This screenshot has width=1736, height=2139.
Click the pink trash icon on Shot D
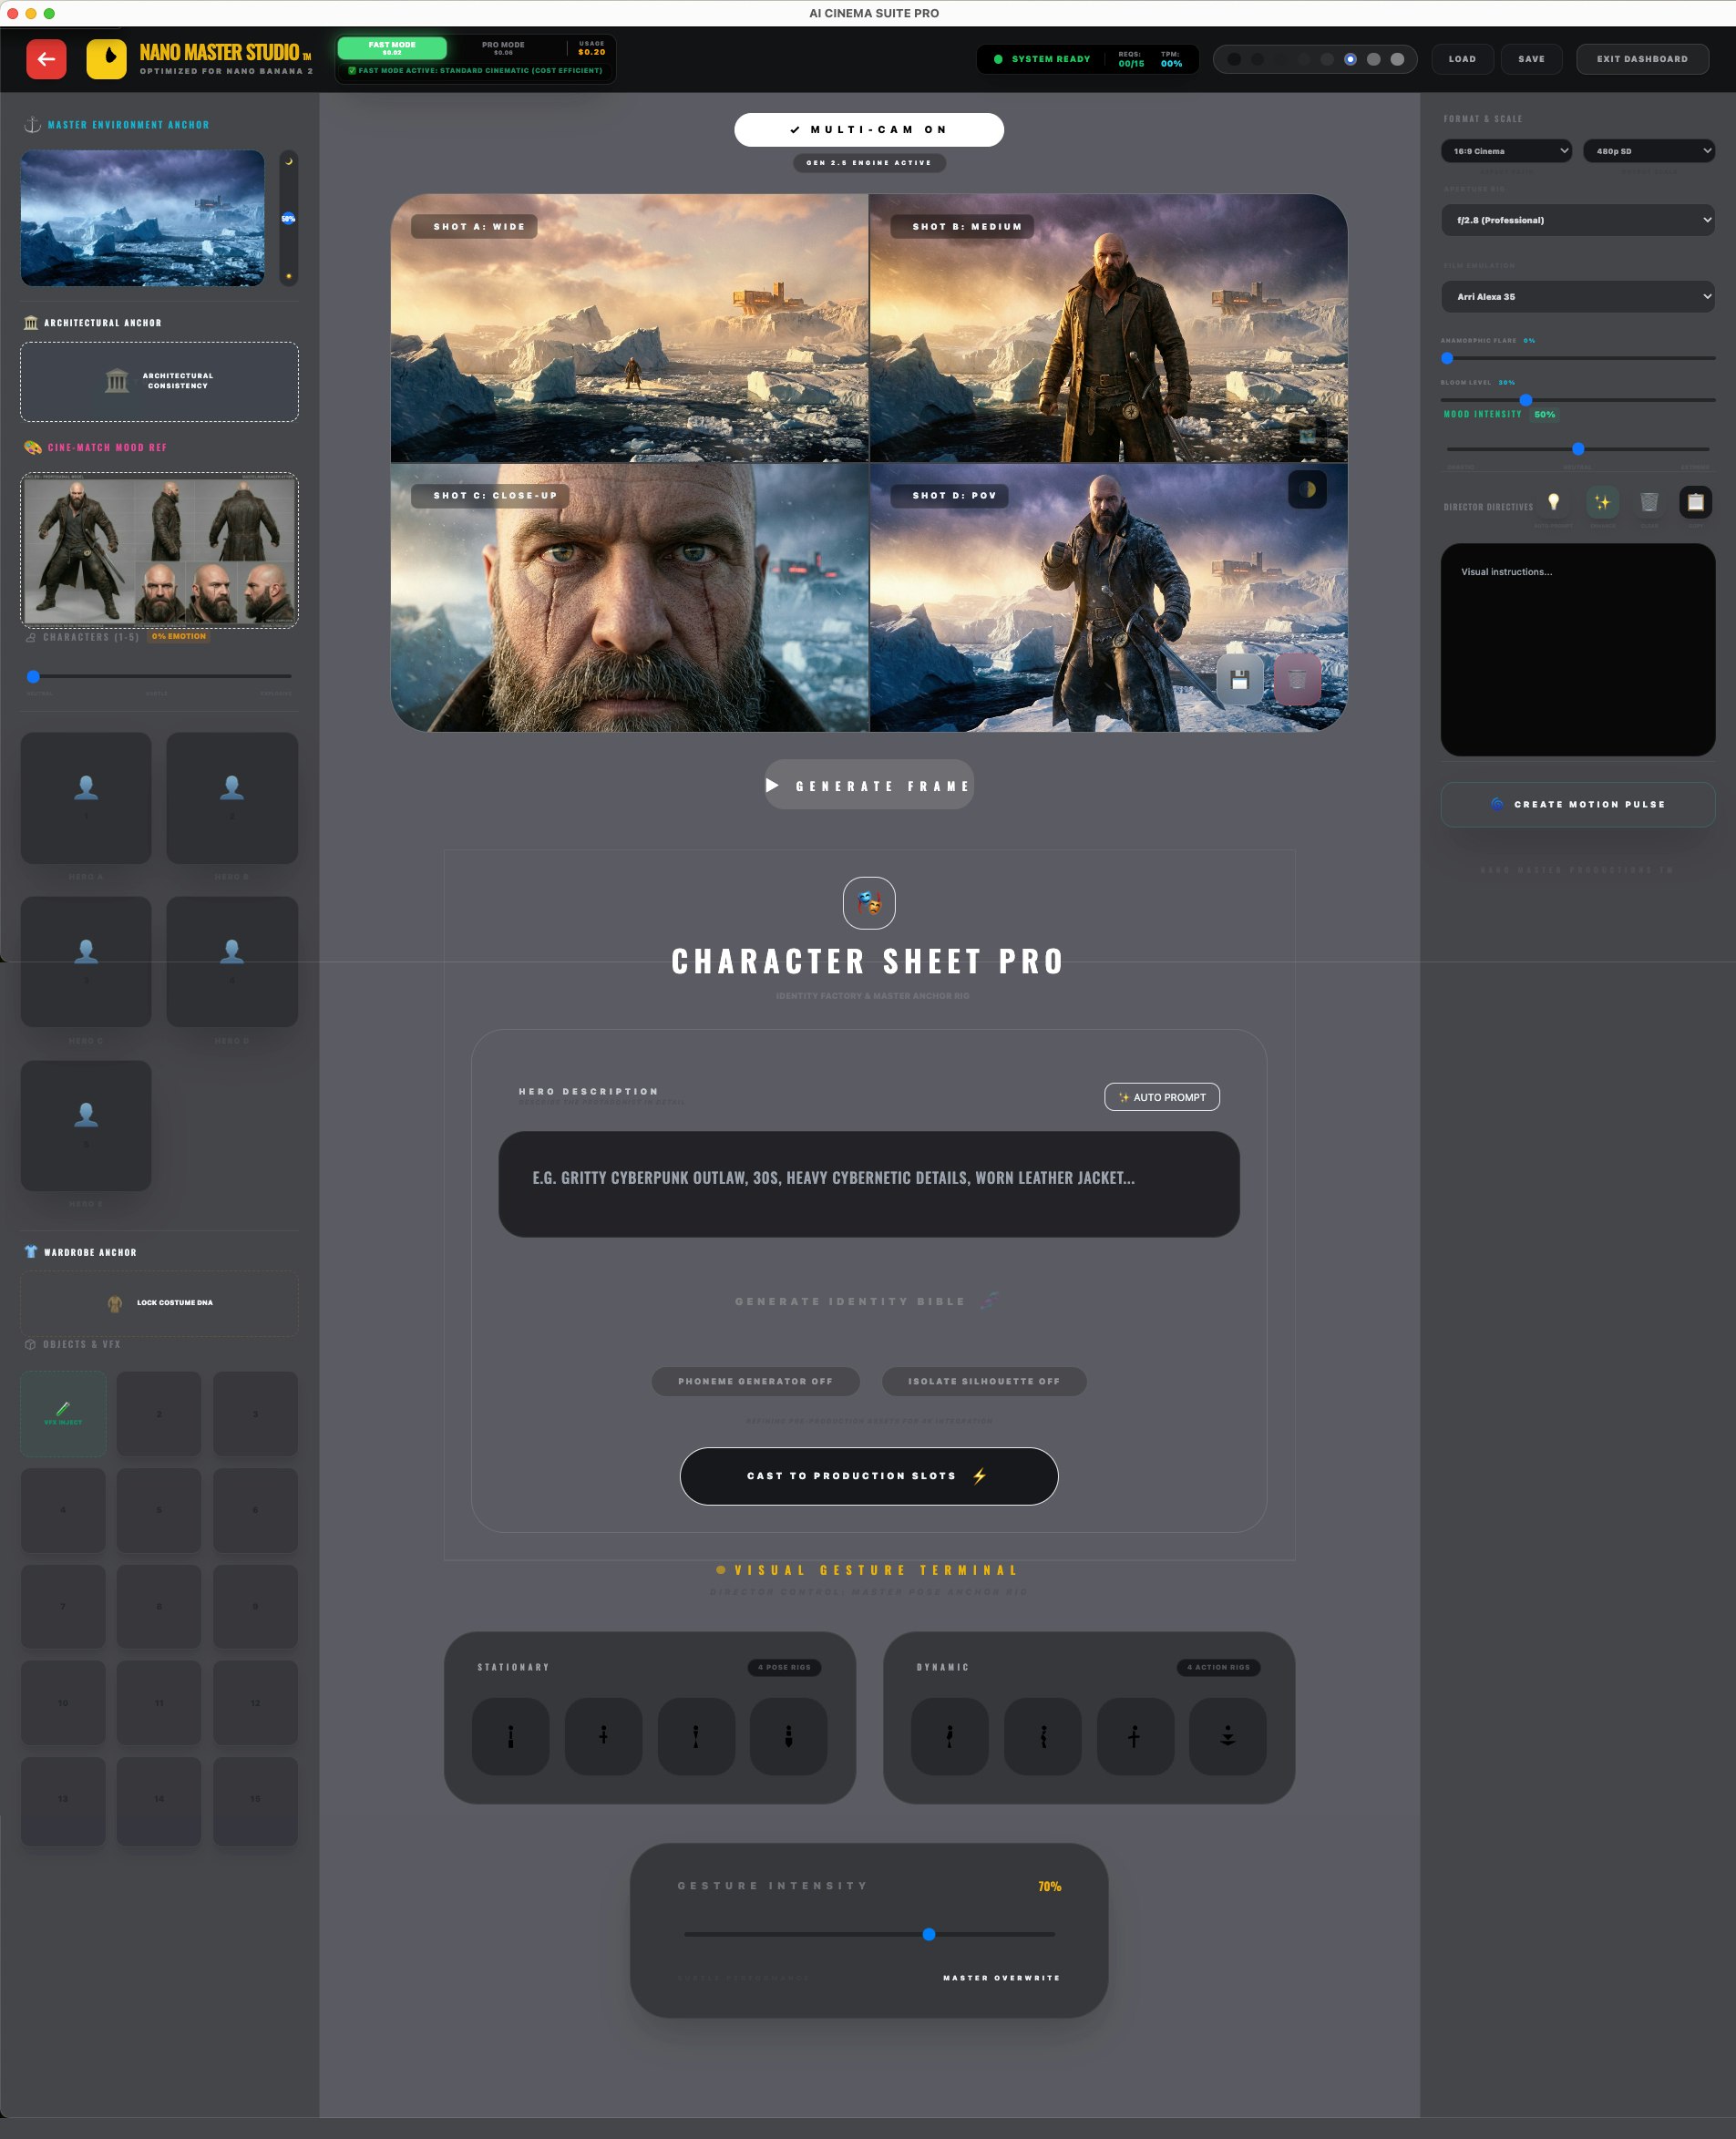pyautogui.click(x=1297, y=680)
